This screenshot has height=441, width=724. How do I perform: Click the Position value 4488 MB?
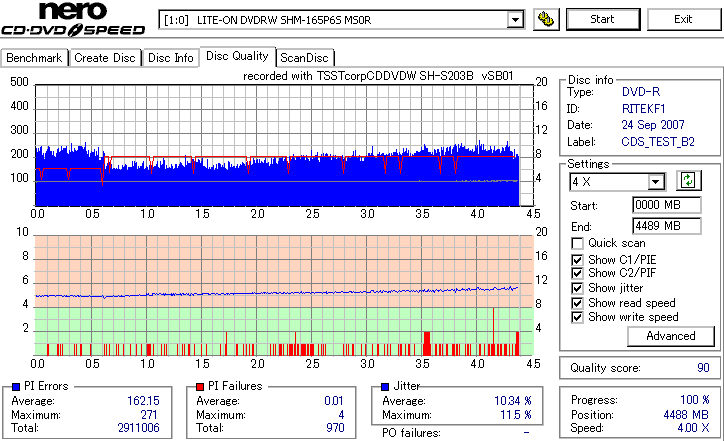686,415
